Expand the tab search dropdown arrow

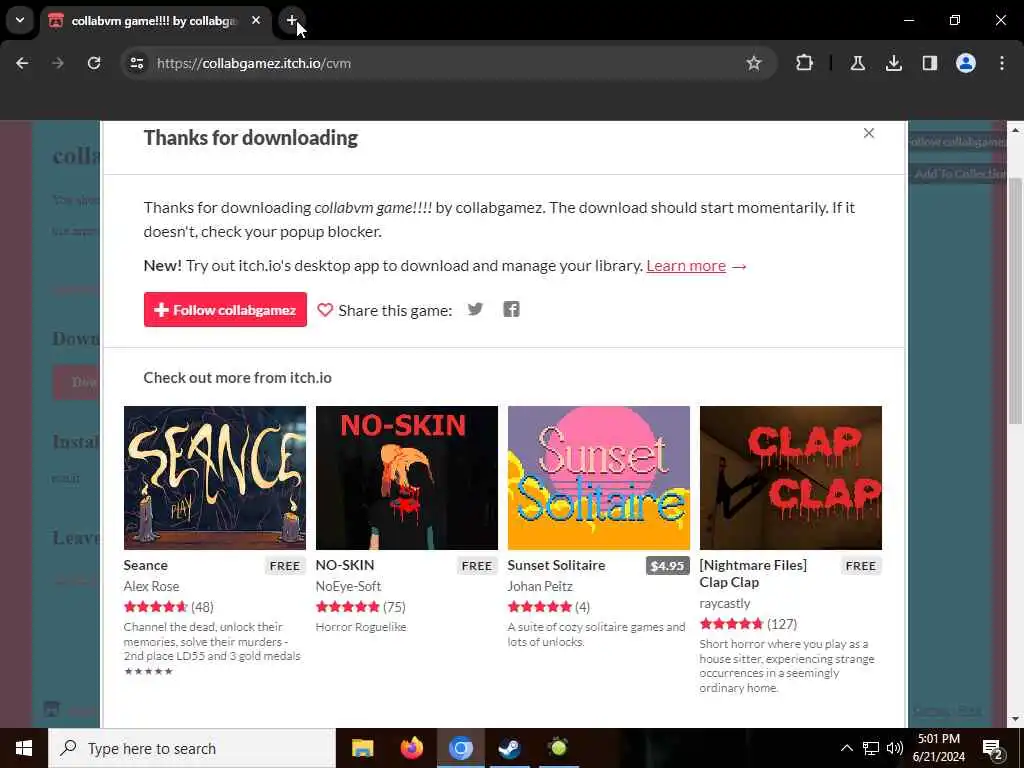pos(20,20)
